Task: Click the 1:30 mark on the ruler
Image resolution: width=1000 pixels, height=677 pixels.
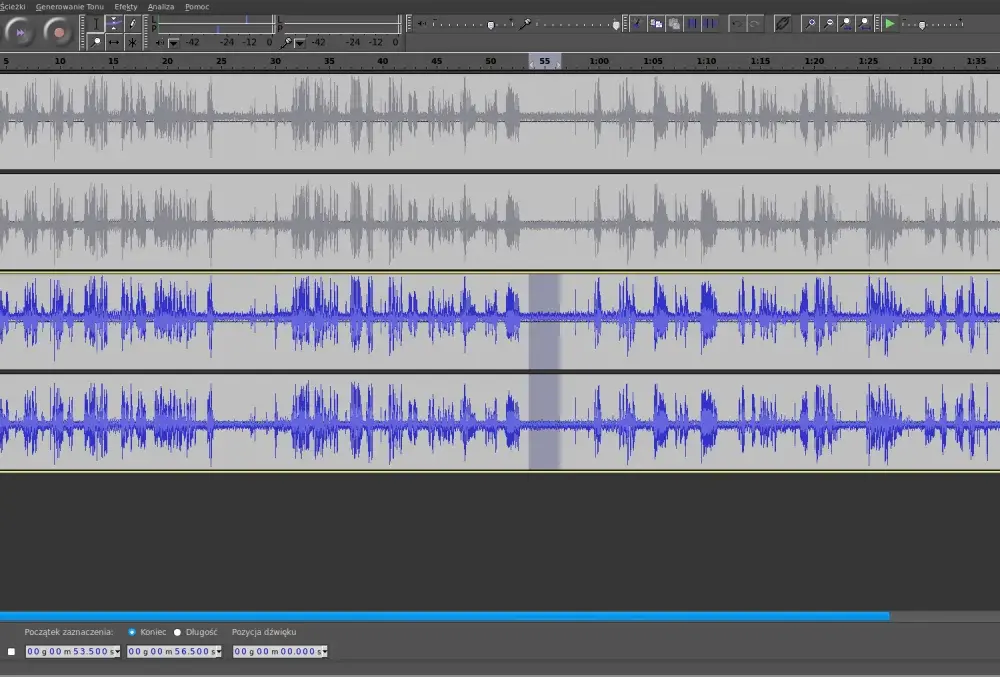Action: click(x=922, y=61)
